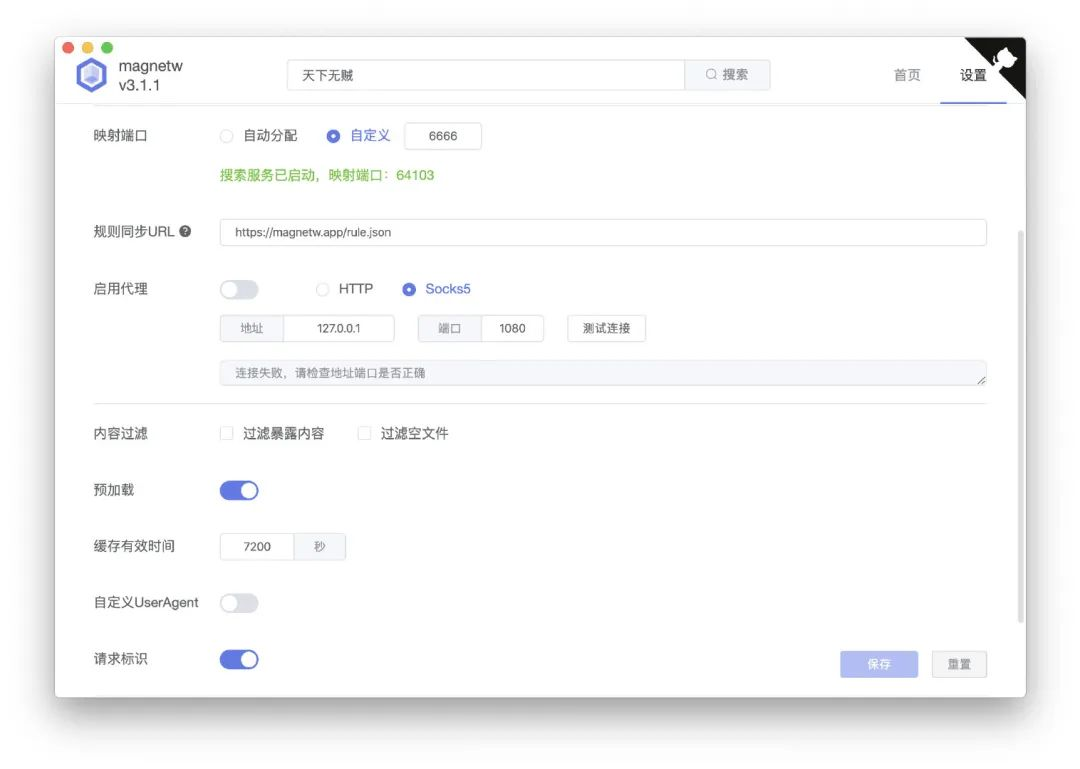Screen dimensions: 1080x769
Task: Switch to the 首页 menu item
Action: [x=906, y=75]
